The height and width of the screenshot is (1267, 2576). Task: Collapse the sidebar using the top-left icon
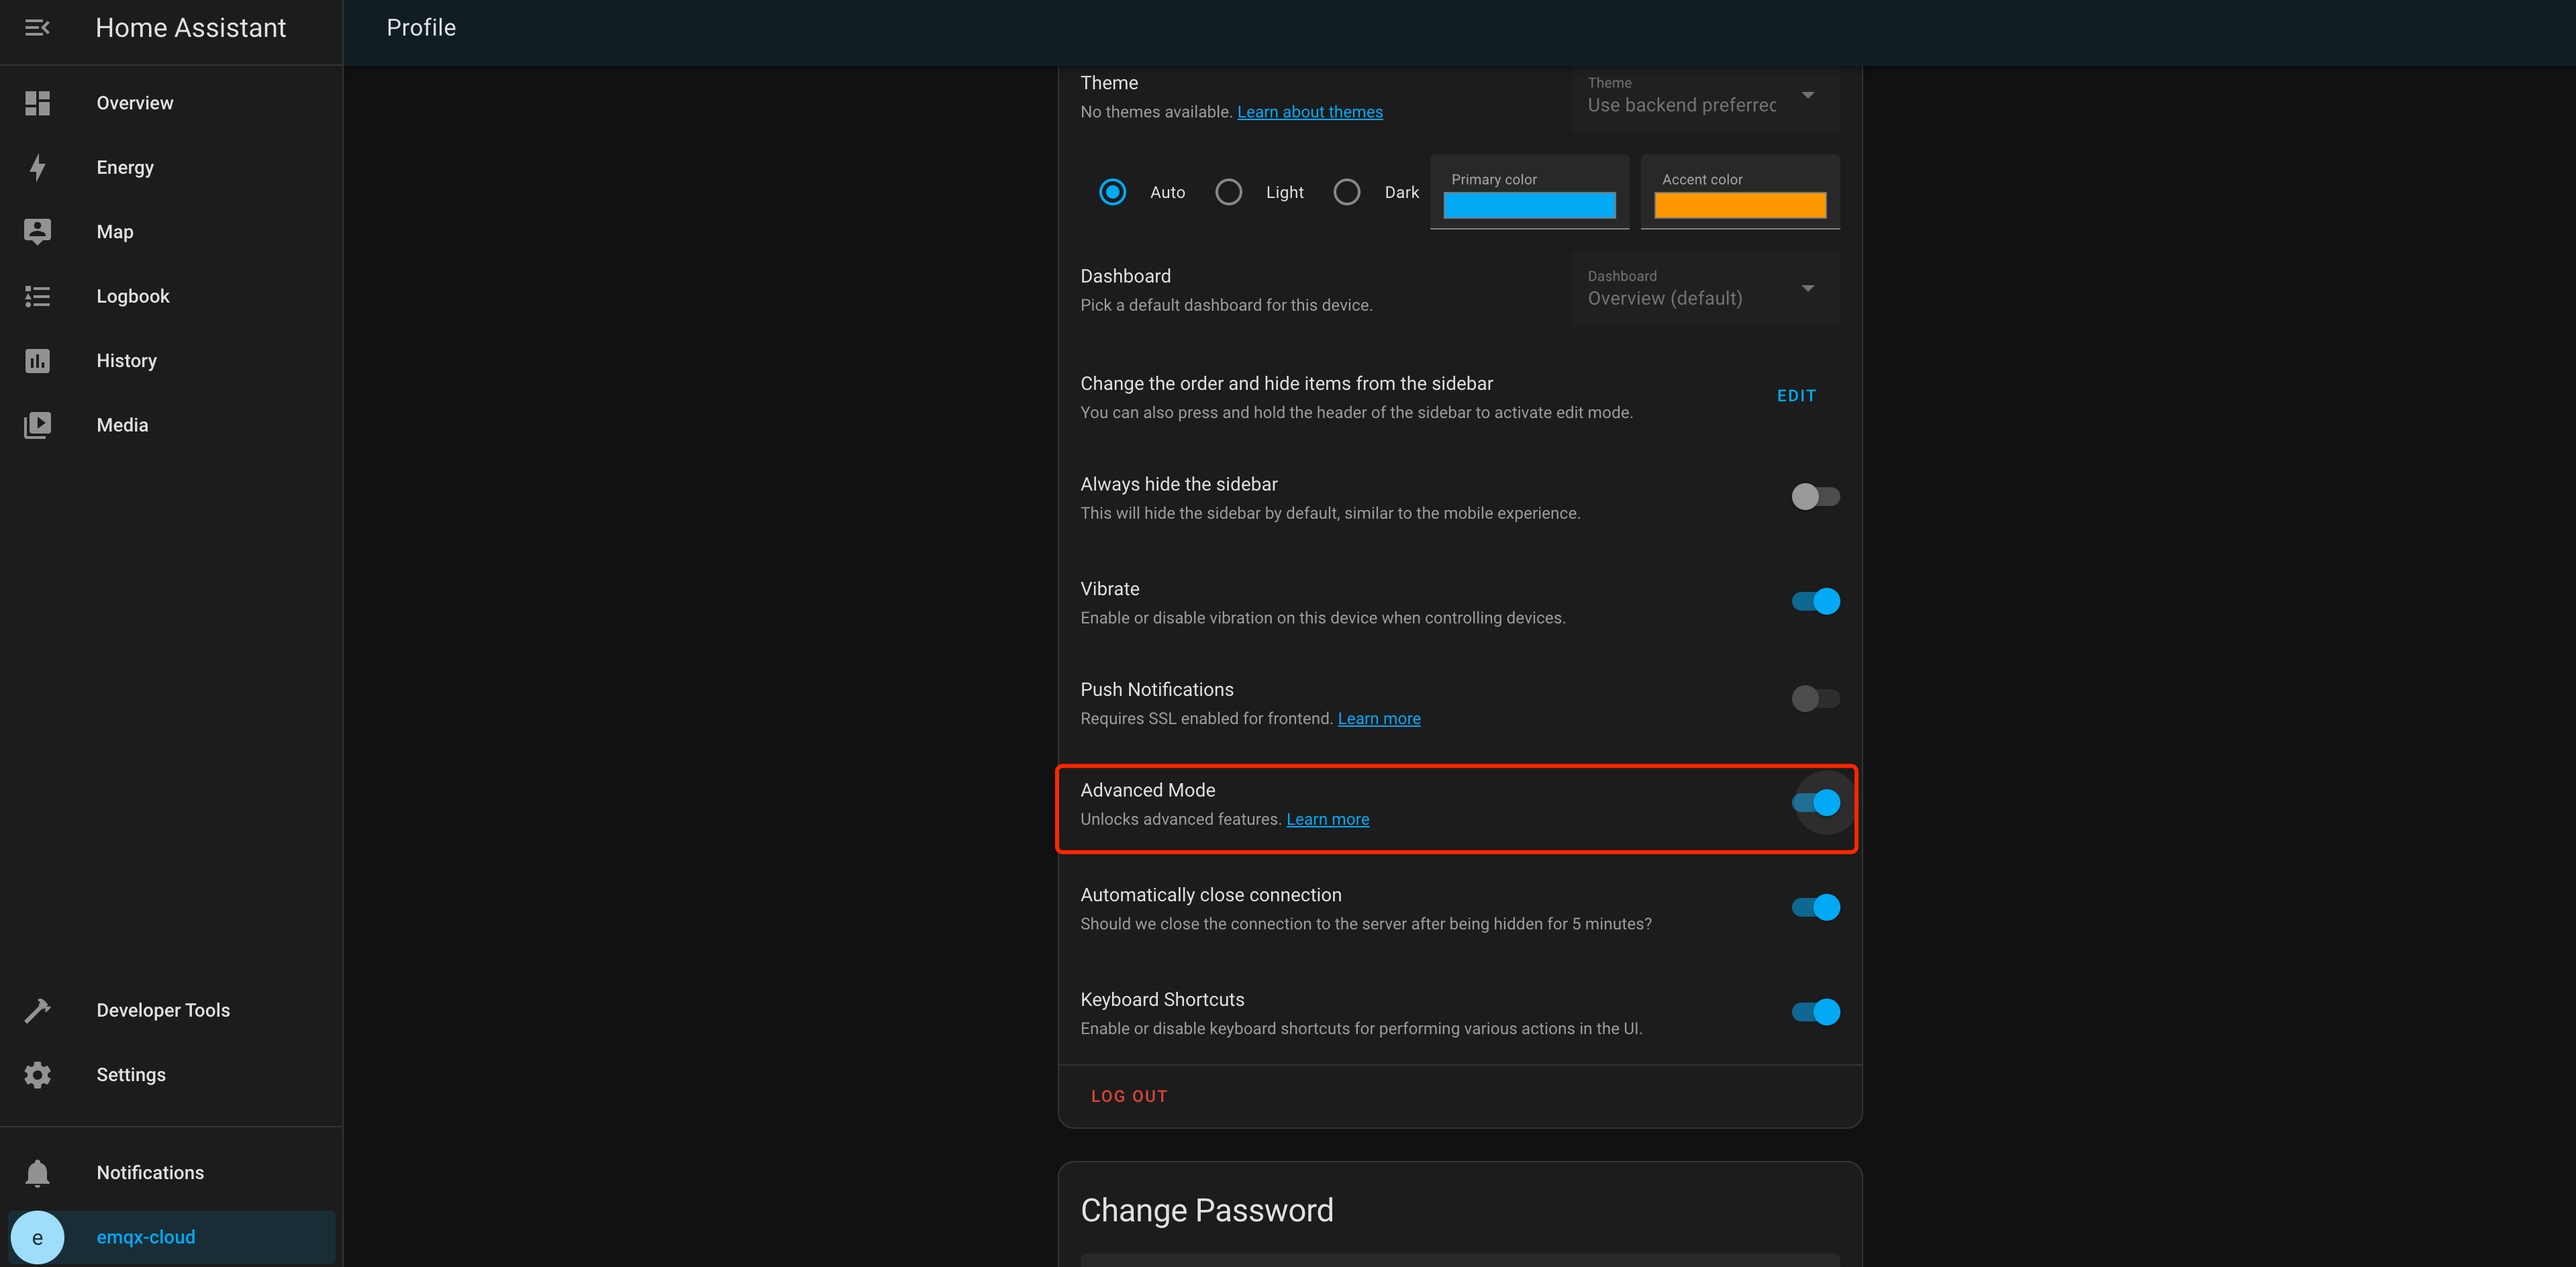point(37,28)
